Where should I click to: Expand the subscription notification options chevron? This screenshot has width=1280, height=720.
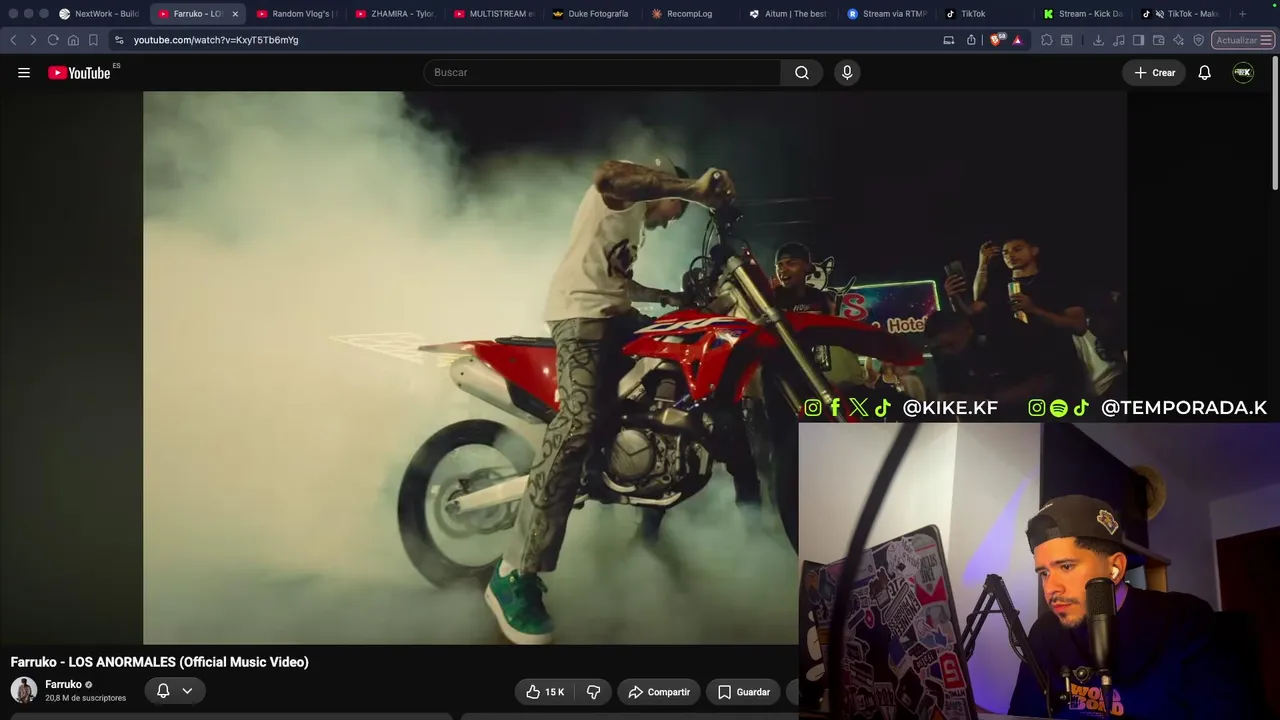(187, 690)
